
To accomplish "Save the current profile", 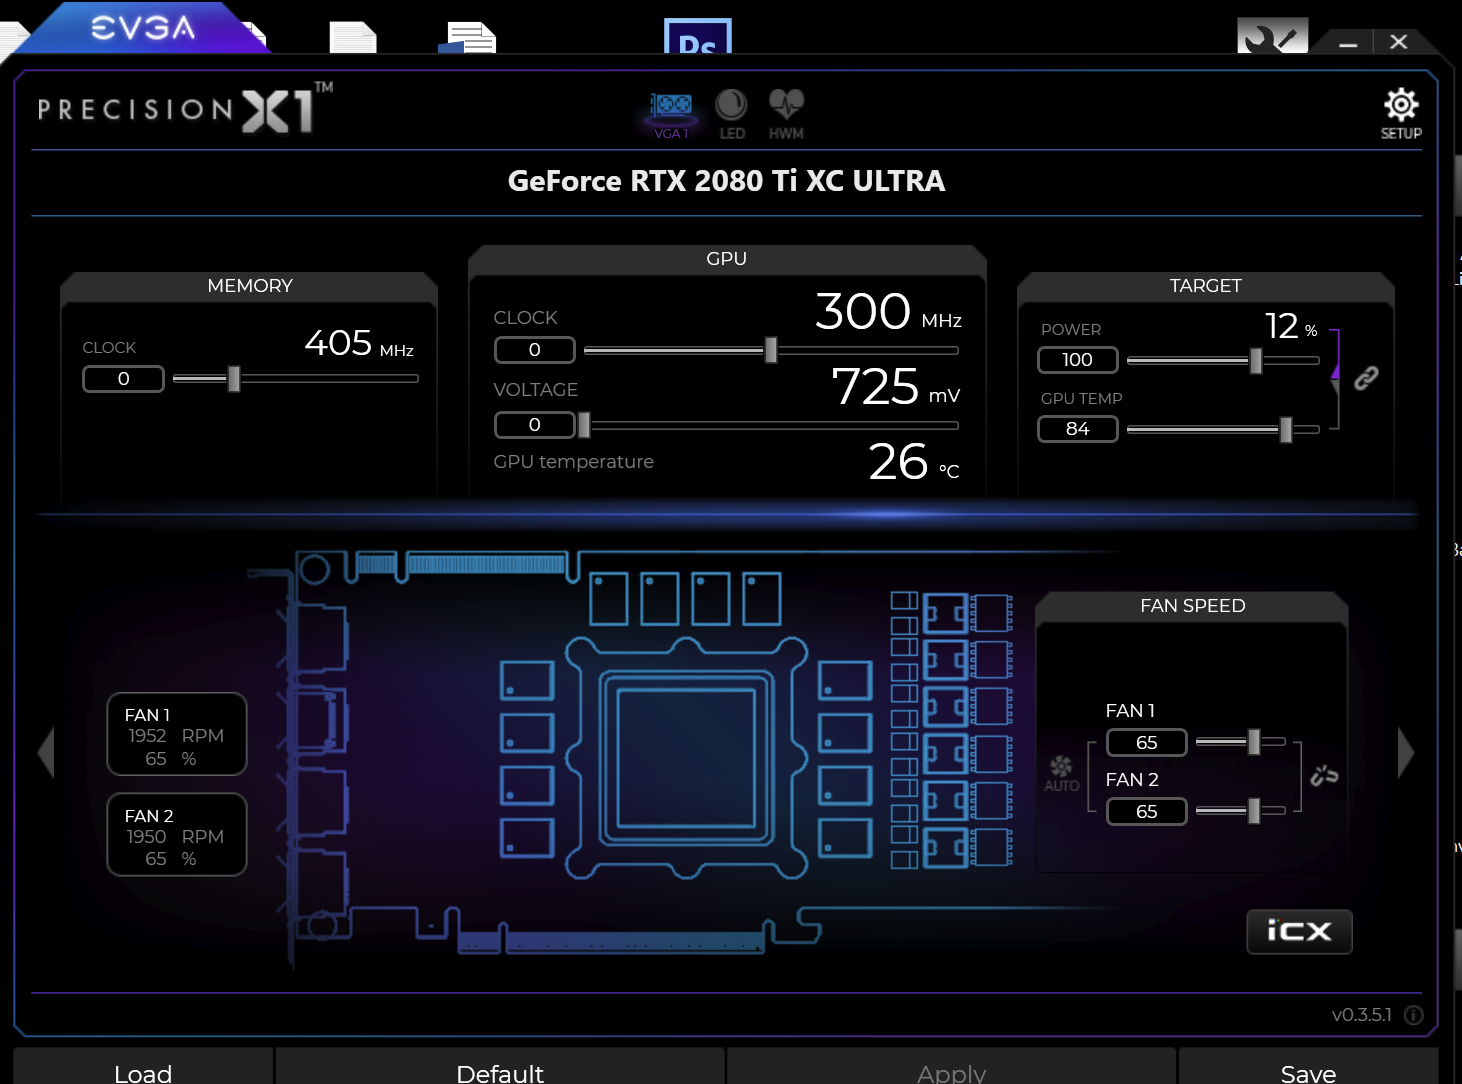I will [x=1308, y=1068].
